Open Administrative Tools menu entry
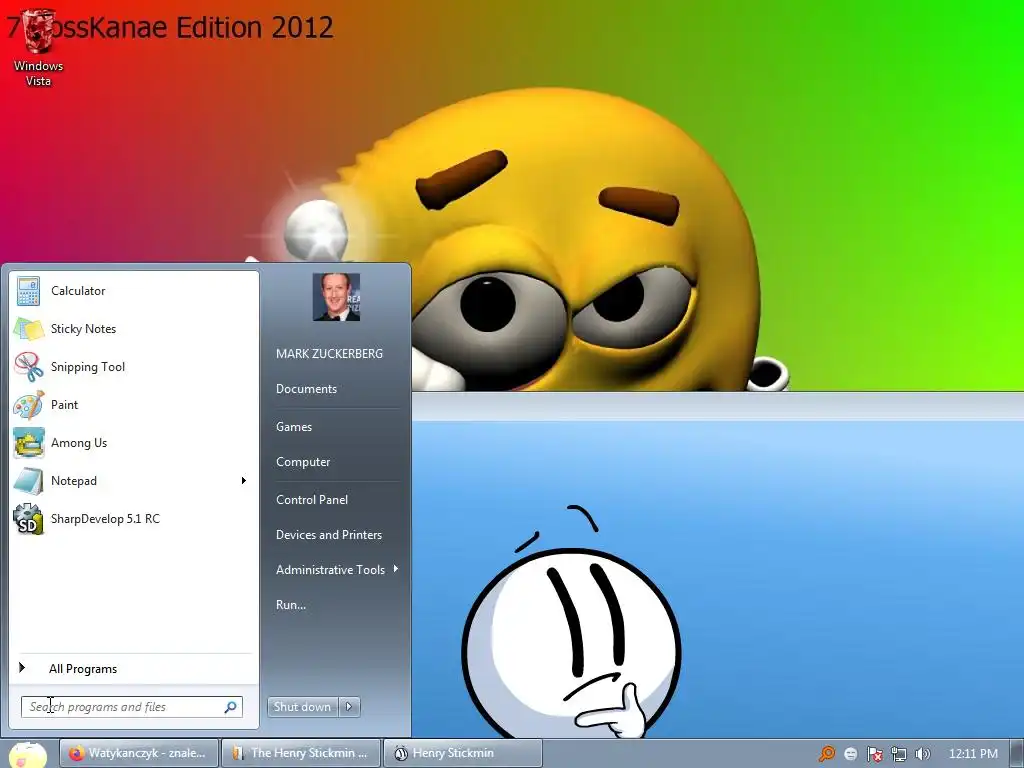This screenshot has height=768, width=1024. tap(330, 569)
